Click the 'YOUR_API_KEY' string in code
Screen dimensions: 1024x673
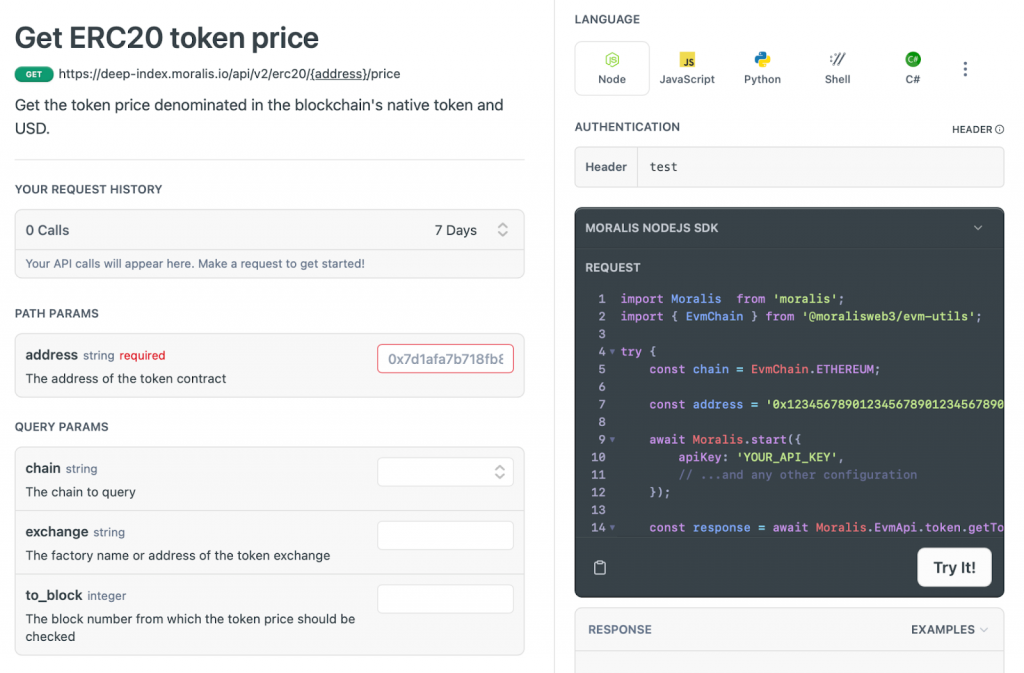[x=786, y=457]
